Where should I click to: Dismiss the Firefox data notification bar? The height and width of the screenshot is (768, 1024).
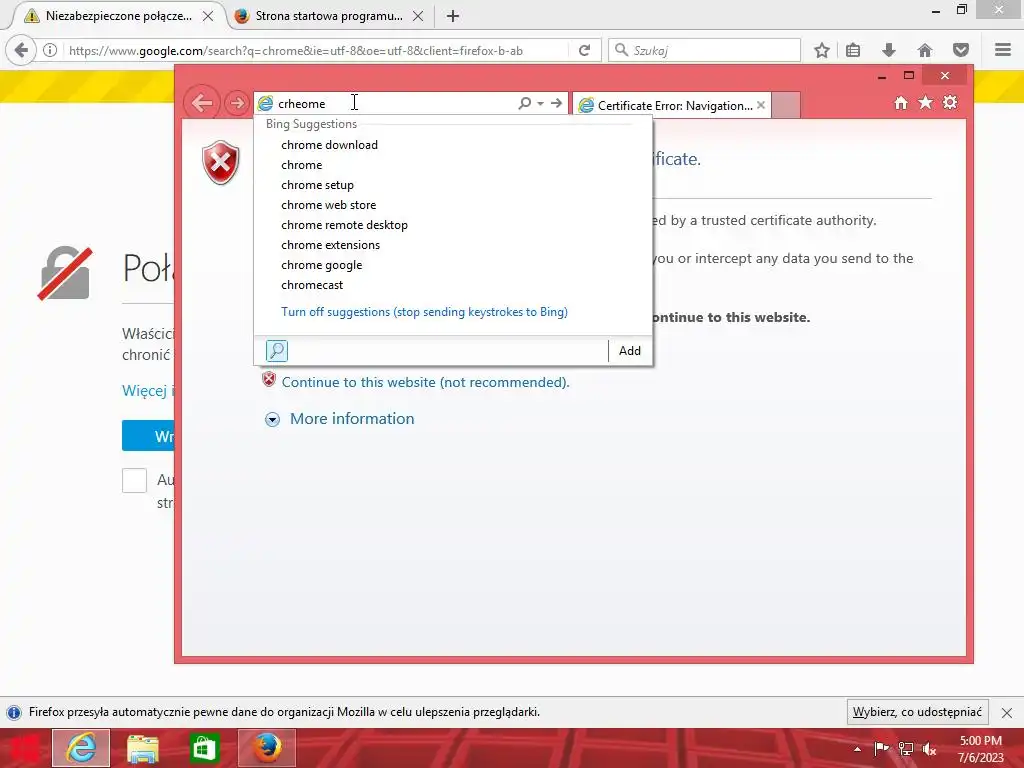1007,712
